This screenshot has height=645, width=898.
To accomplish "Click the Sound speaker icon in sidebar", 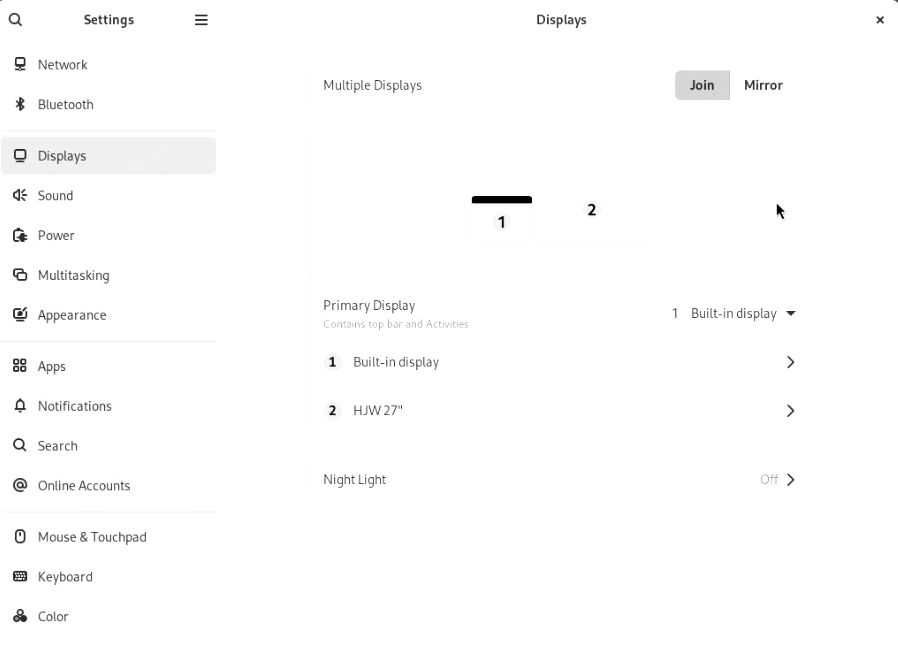I will coord(20,195).
